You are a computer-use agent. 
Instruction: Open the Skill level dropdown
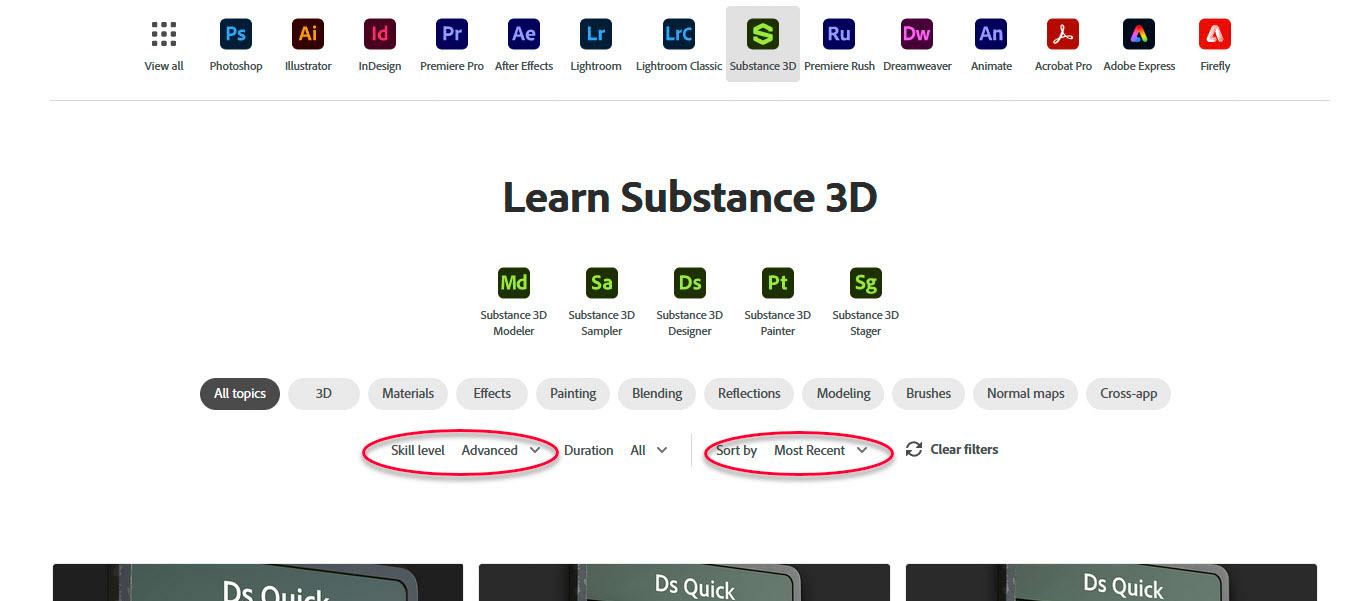pos(501,450)
